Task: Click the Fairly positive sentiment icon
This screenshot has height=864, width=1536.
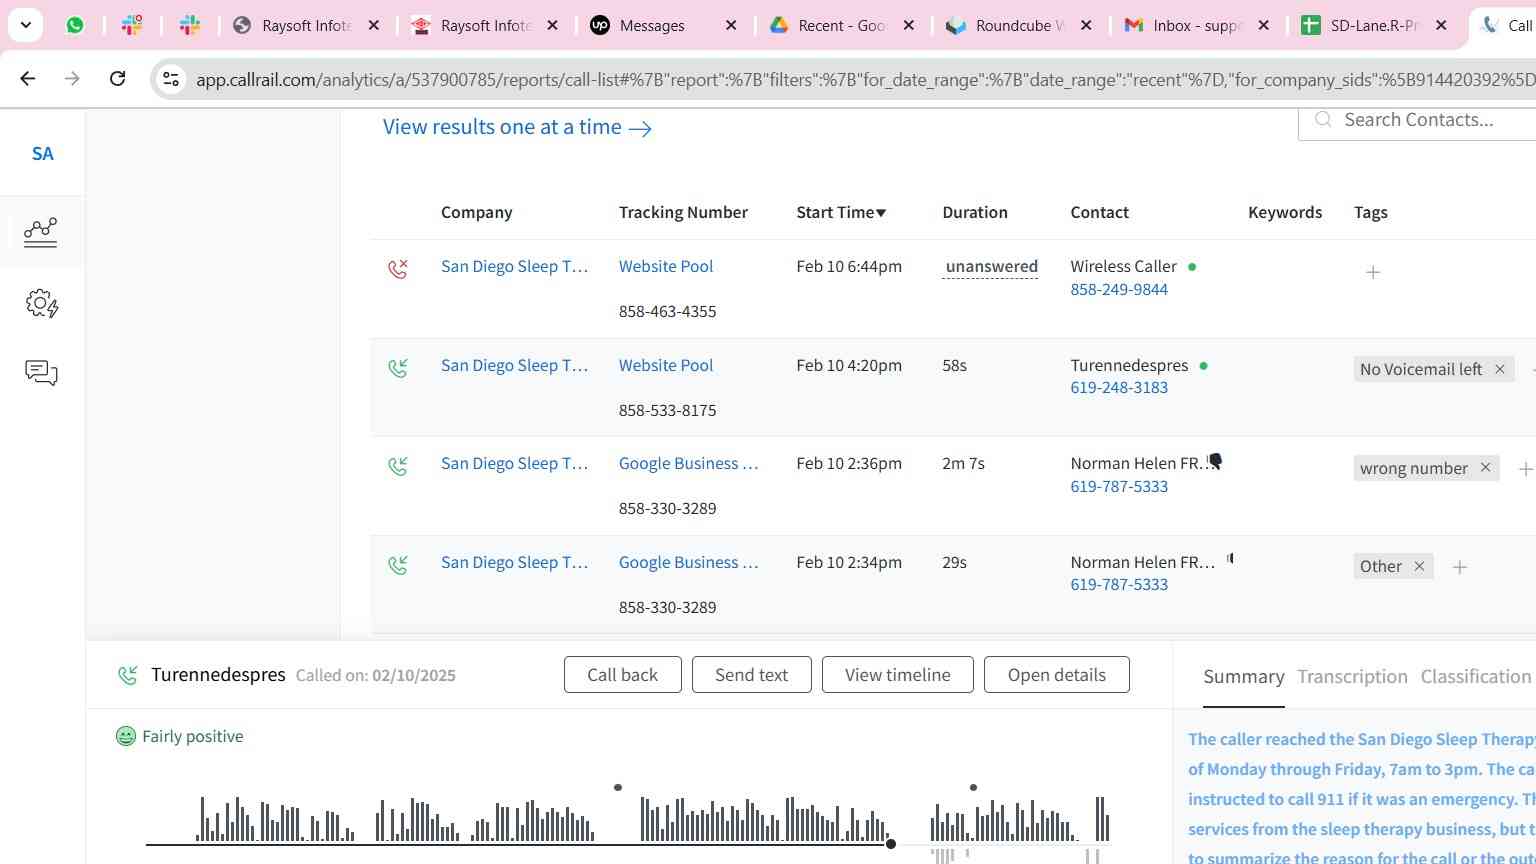Action: [x=126, y=736]
